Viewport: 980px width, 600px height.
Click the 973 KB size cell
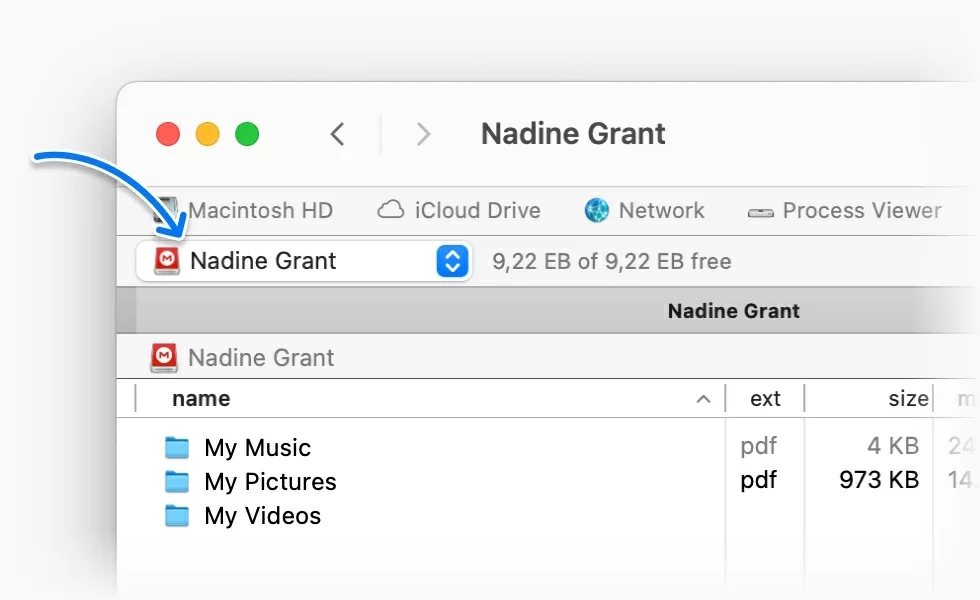[x=878, y=480]
